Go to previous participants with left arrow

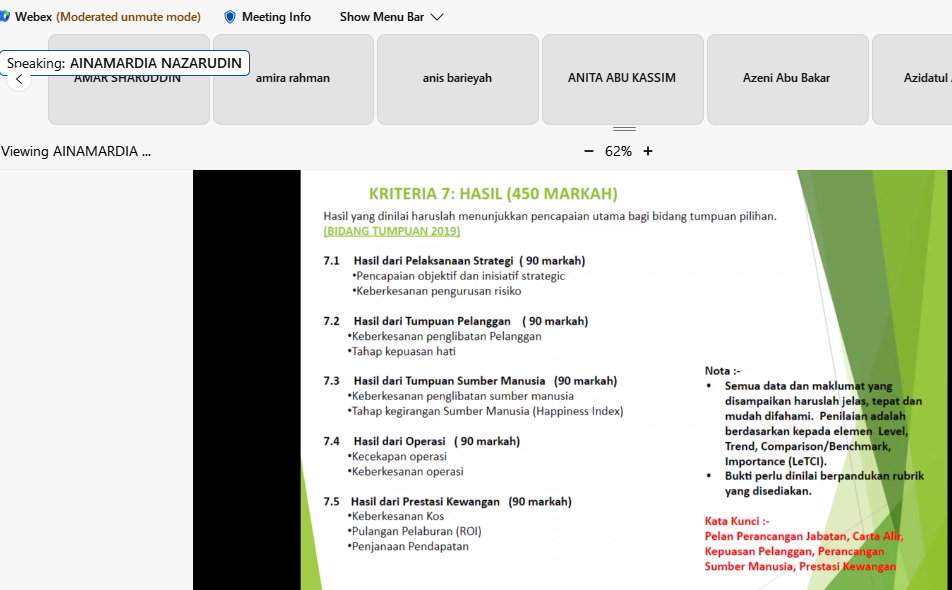(19, 79)
